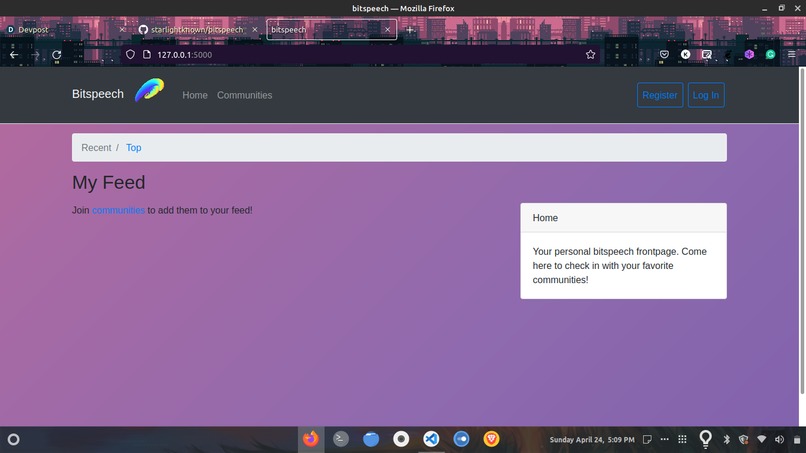Open the screenshot edit extension
Screen dimensions: 806x453
pos(707,54)
